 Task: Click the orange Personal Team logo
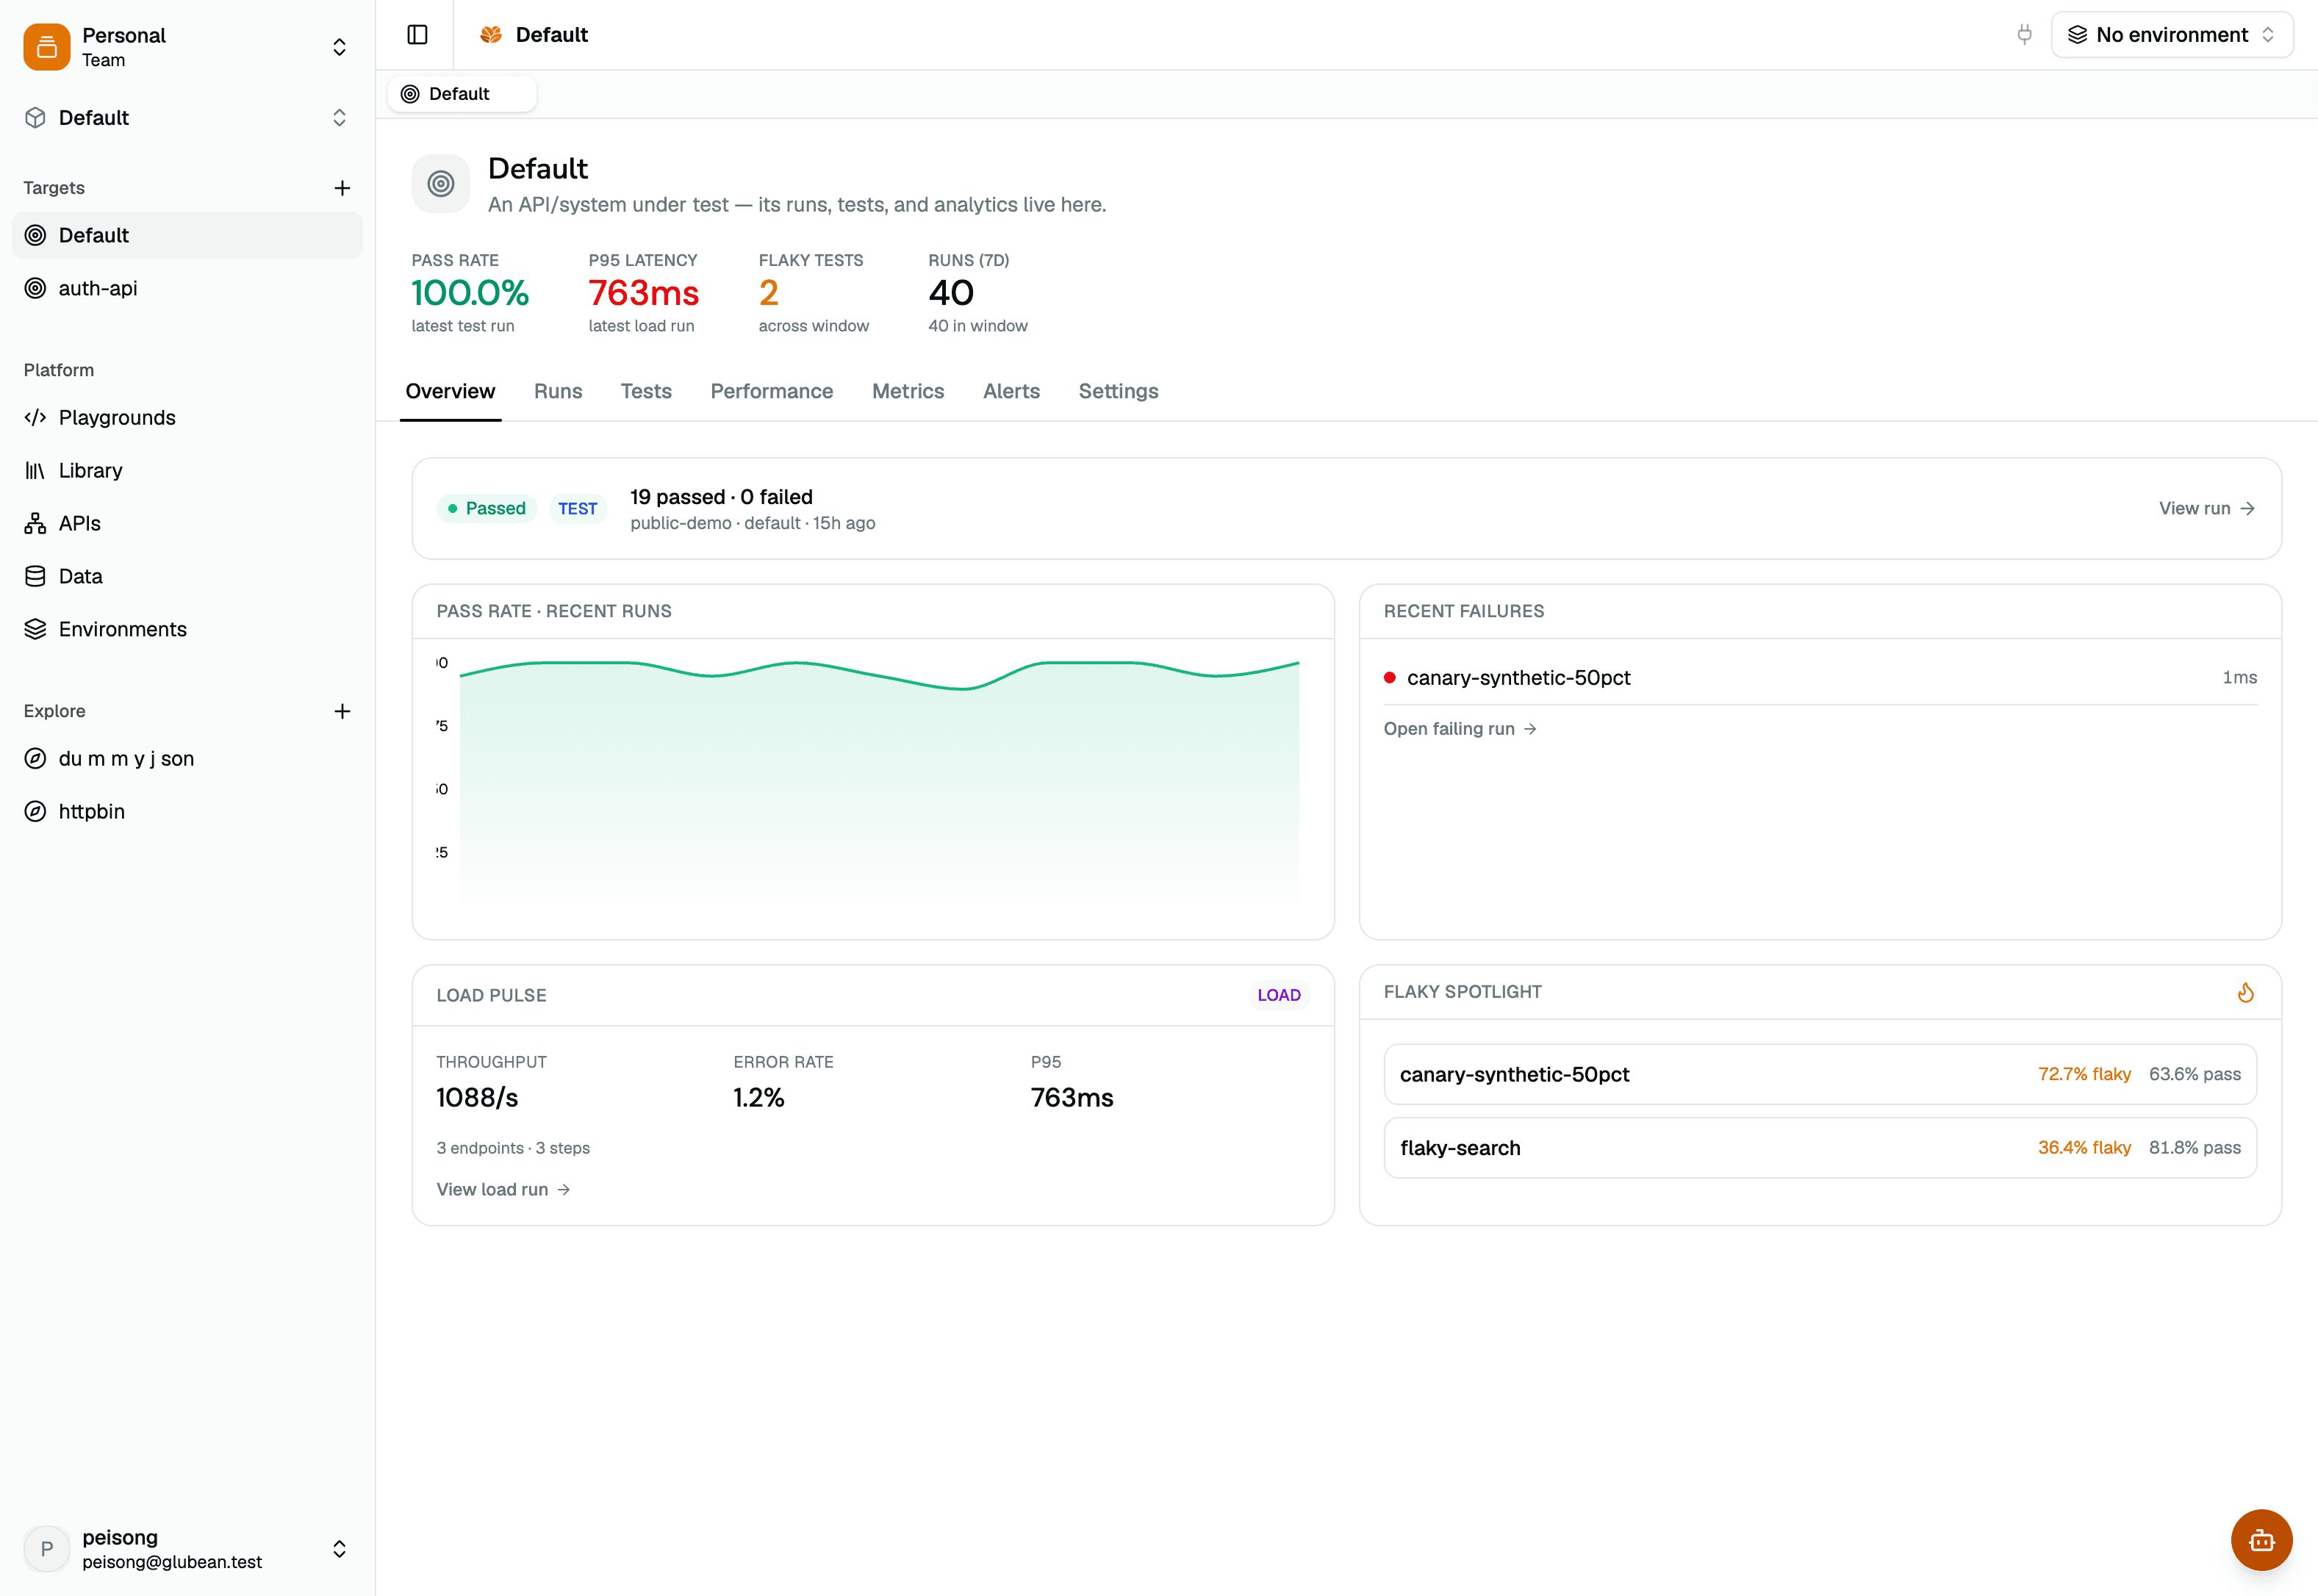(47, 47)
